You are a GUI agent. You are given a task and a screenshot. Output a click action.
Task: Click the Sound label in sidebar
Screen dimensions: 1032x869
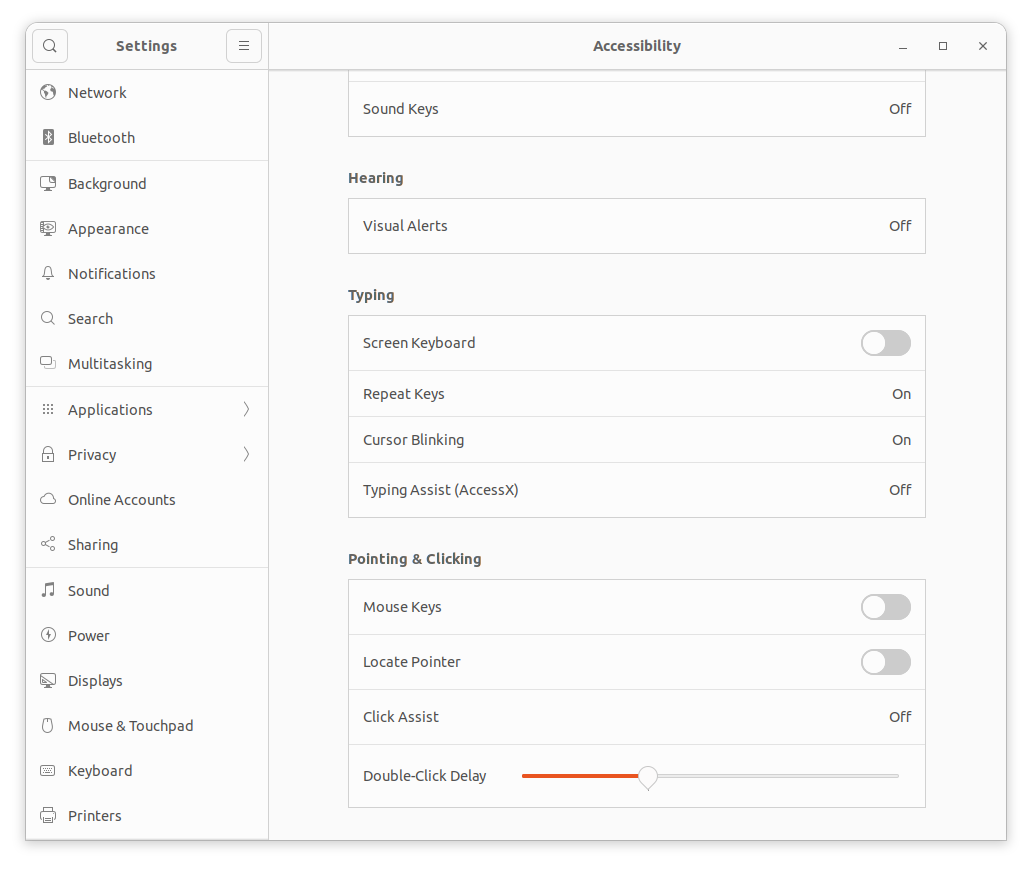89,591
